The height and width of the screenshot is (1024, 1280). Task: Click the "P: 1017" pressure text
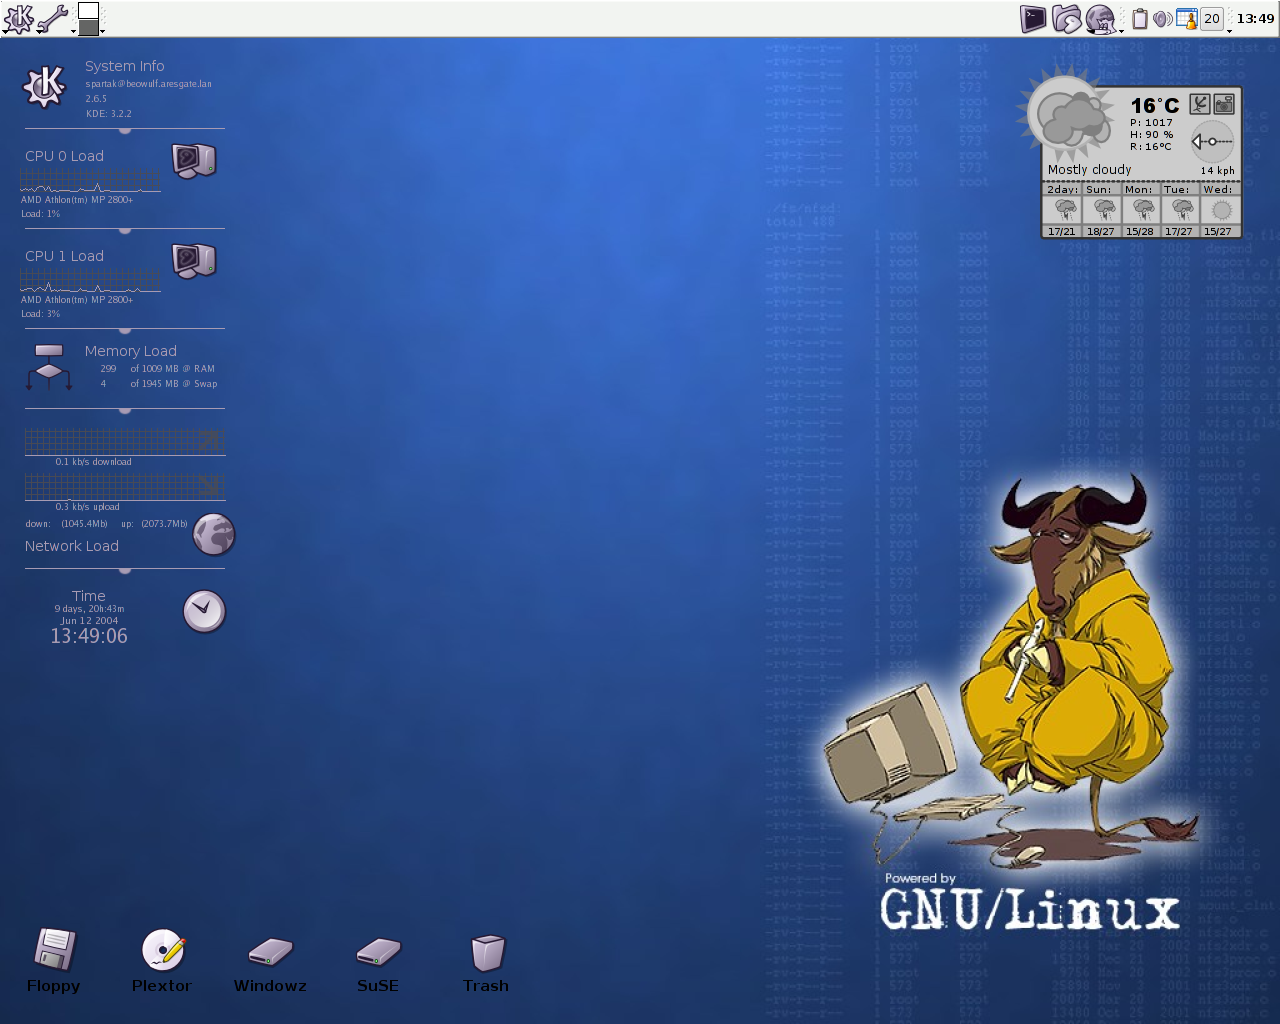pos(1151,123)
